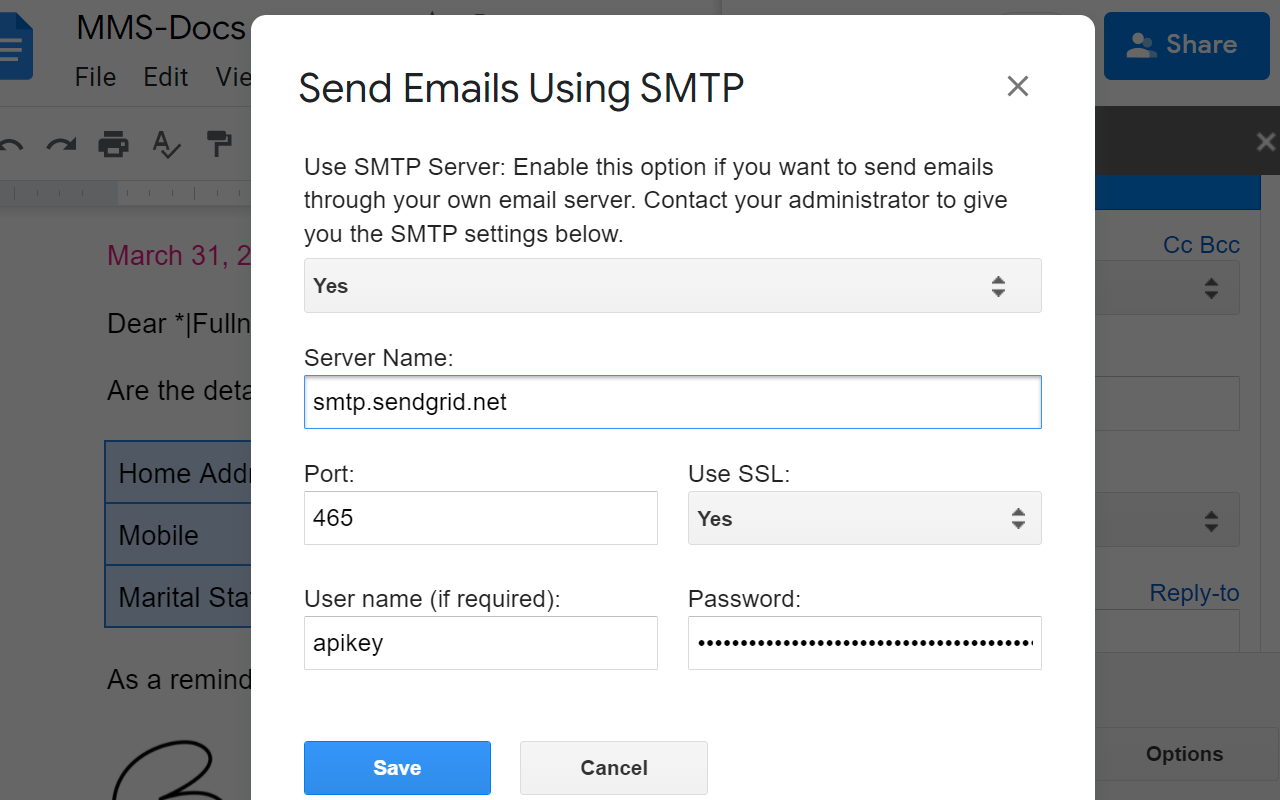Open the dropdown beside Cc Bcc field
This screenshot has width=1280, height=800.
tap(1210, 288)
